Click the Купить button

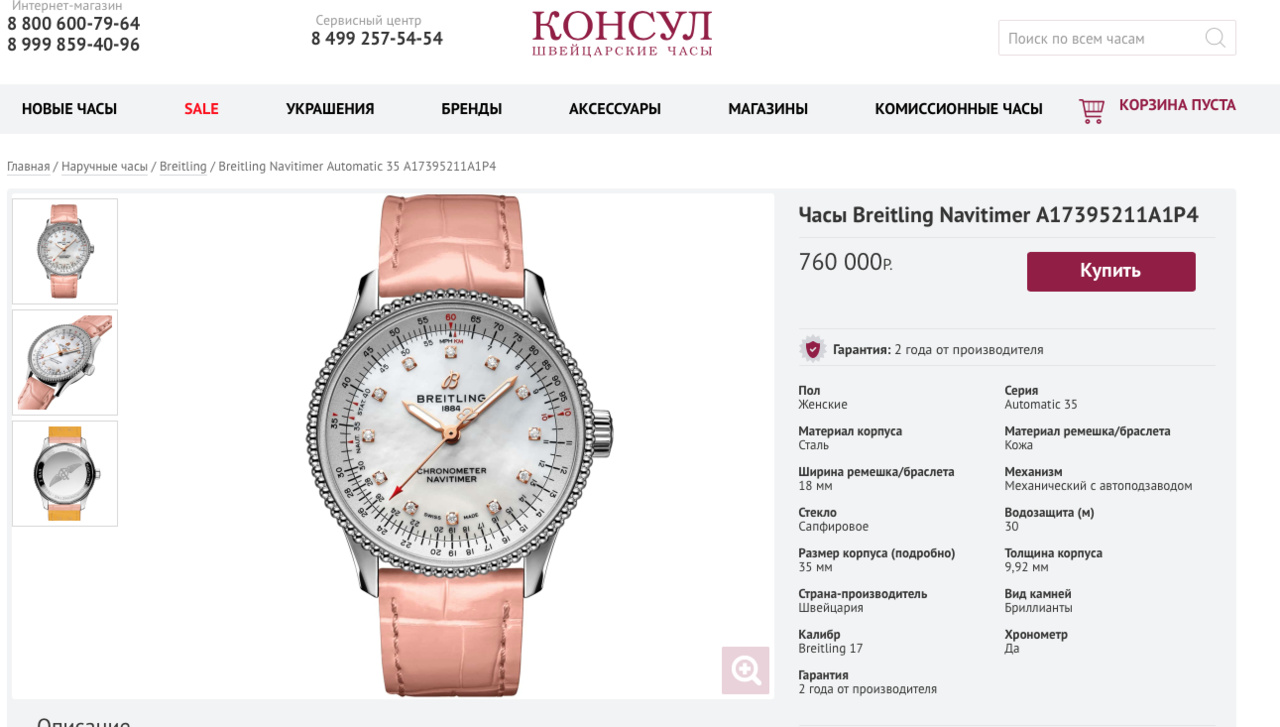tap(1111, 271)
